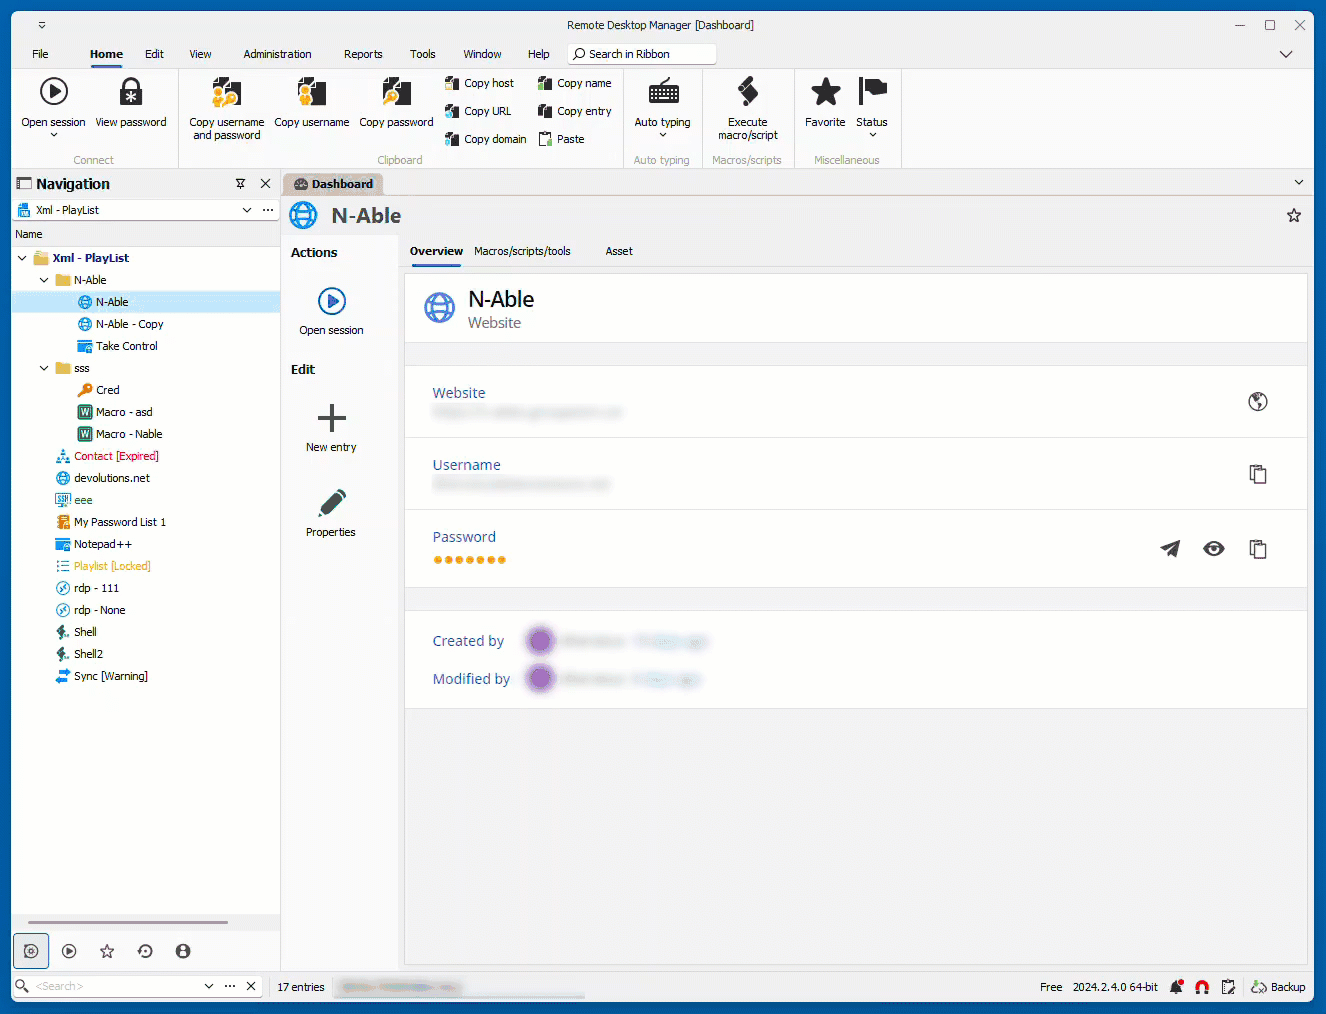Click the Favorite star in ribbon
1326x1014 pixels.
[825, 92]
